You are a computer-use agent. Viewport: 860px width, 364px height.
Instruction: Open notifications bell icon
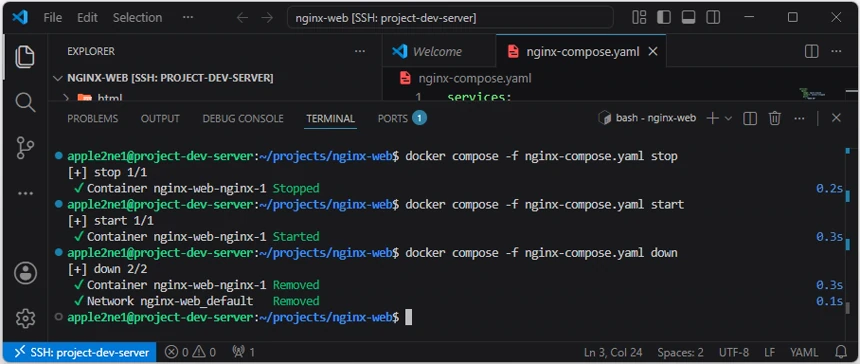(x=841, y=352)
